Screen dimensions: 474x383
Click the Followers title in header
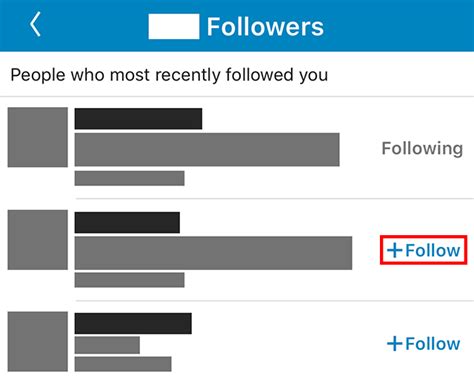pyautogui.click(x=265, y=27)
